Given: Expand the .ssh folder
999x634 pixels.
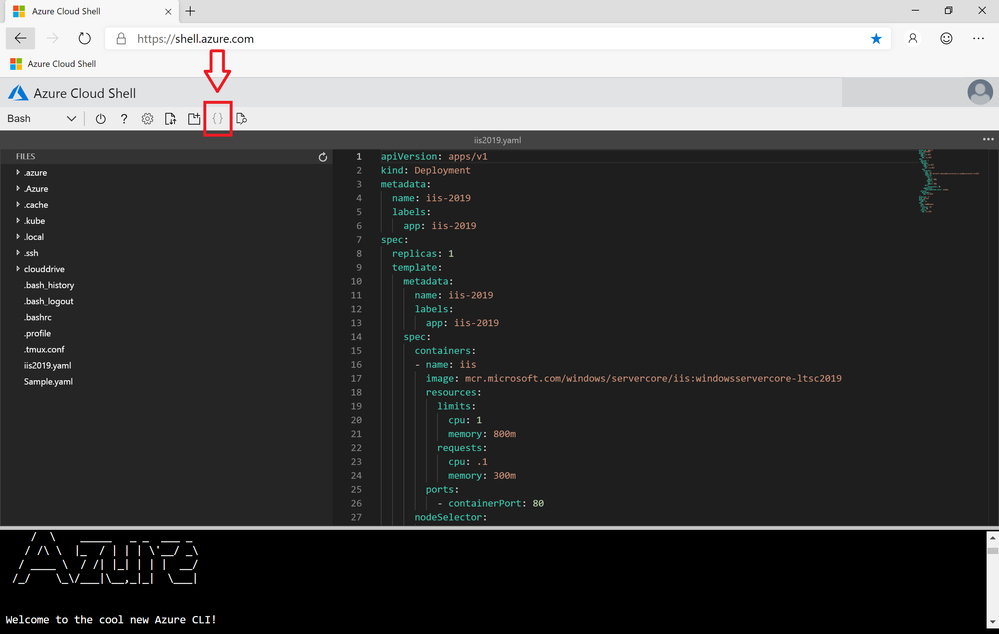Looking at the screenshot, I should [18, 253].
